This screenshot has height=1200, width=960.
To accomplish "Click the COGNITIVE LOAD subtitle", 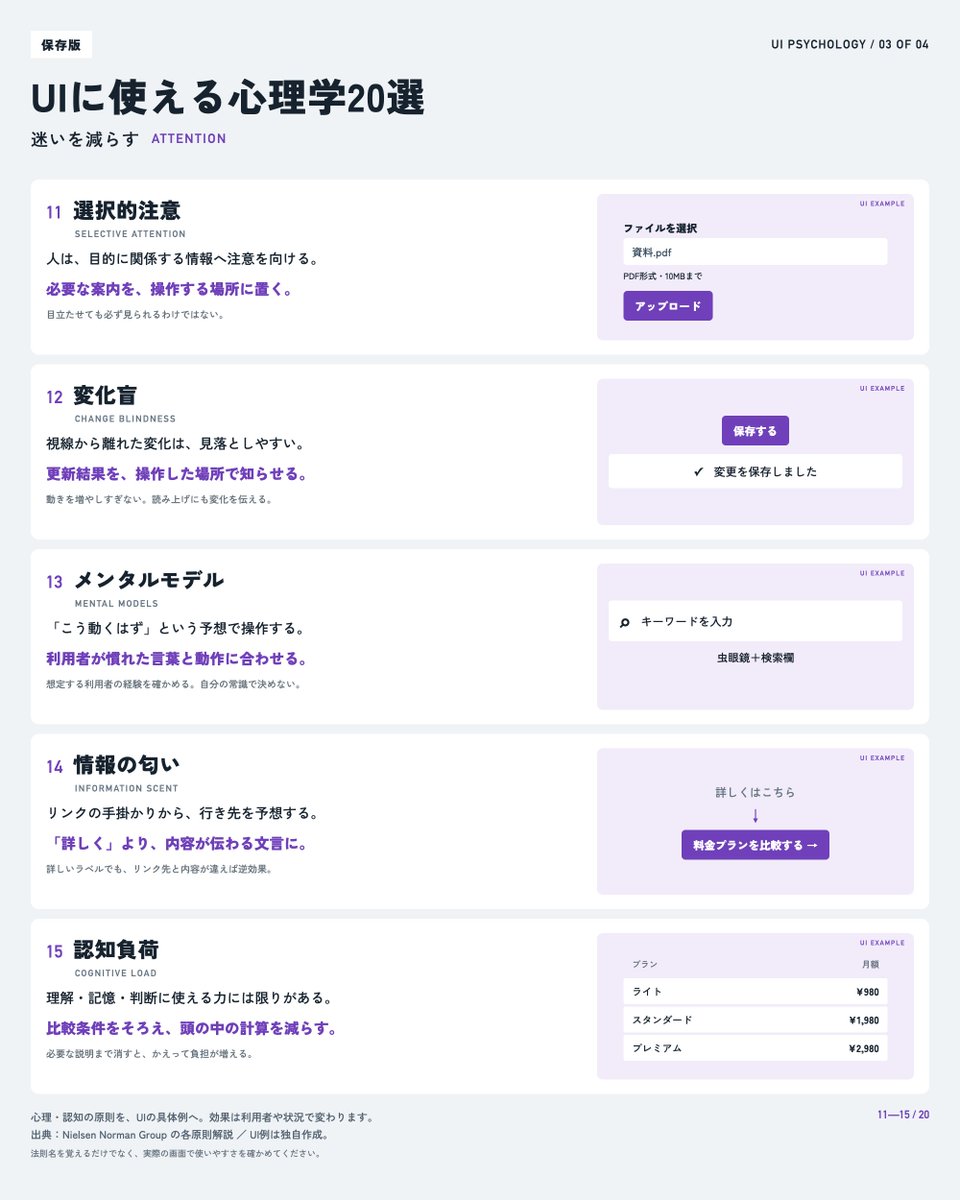I will tap(115, 973).
